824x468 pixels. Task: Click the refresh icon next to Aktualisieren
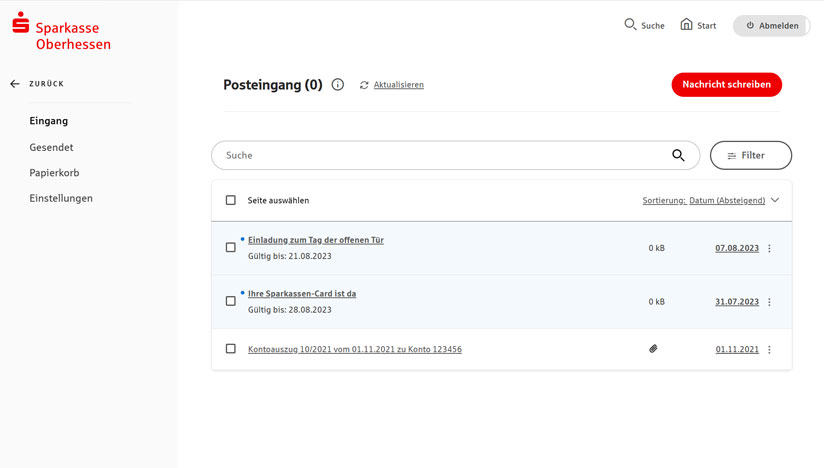(364, 85)
